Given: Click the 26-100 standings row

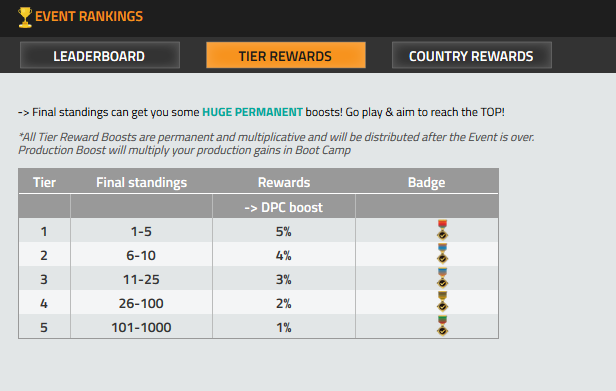Looking at the screenshot, I should tap(258, 303).
